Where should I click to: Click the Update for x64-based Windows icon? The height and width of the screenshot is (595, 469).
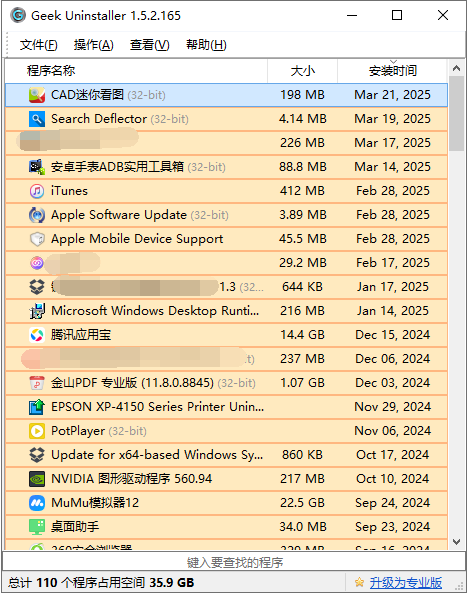point(37,455)
